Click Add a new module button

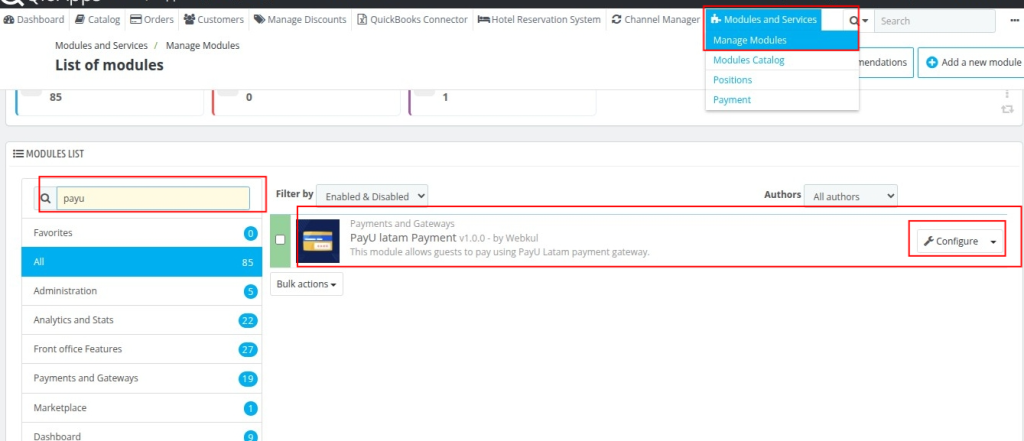point(970,62)
